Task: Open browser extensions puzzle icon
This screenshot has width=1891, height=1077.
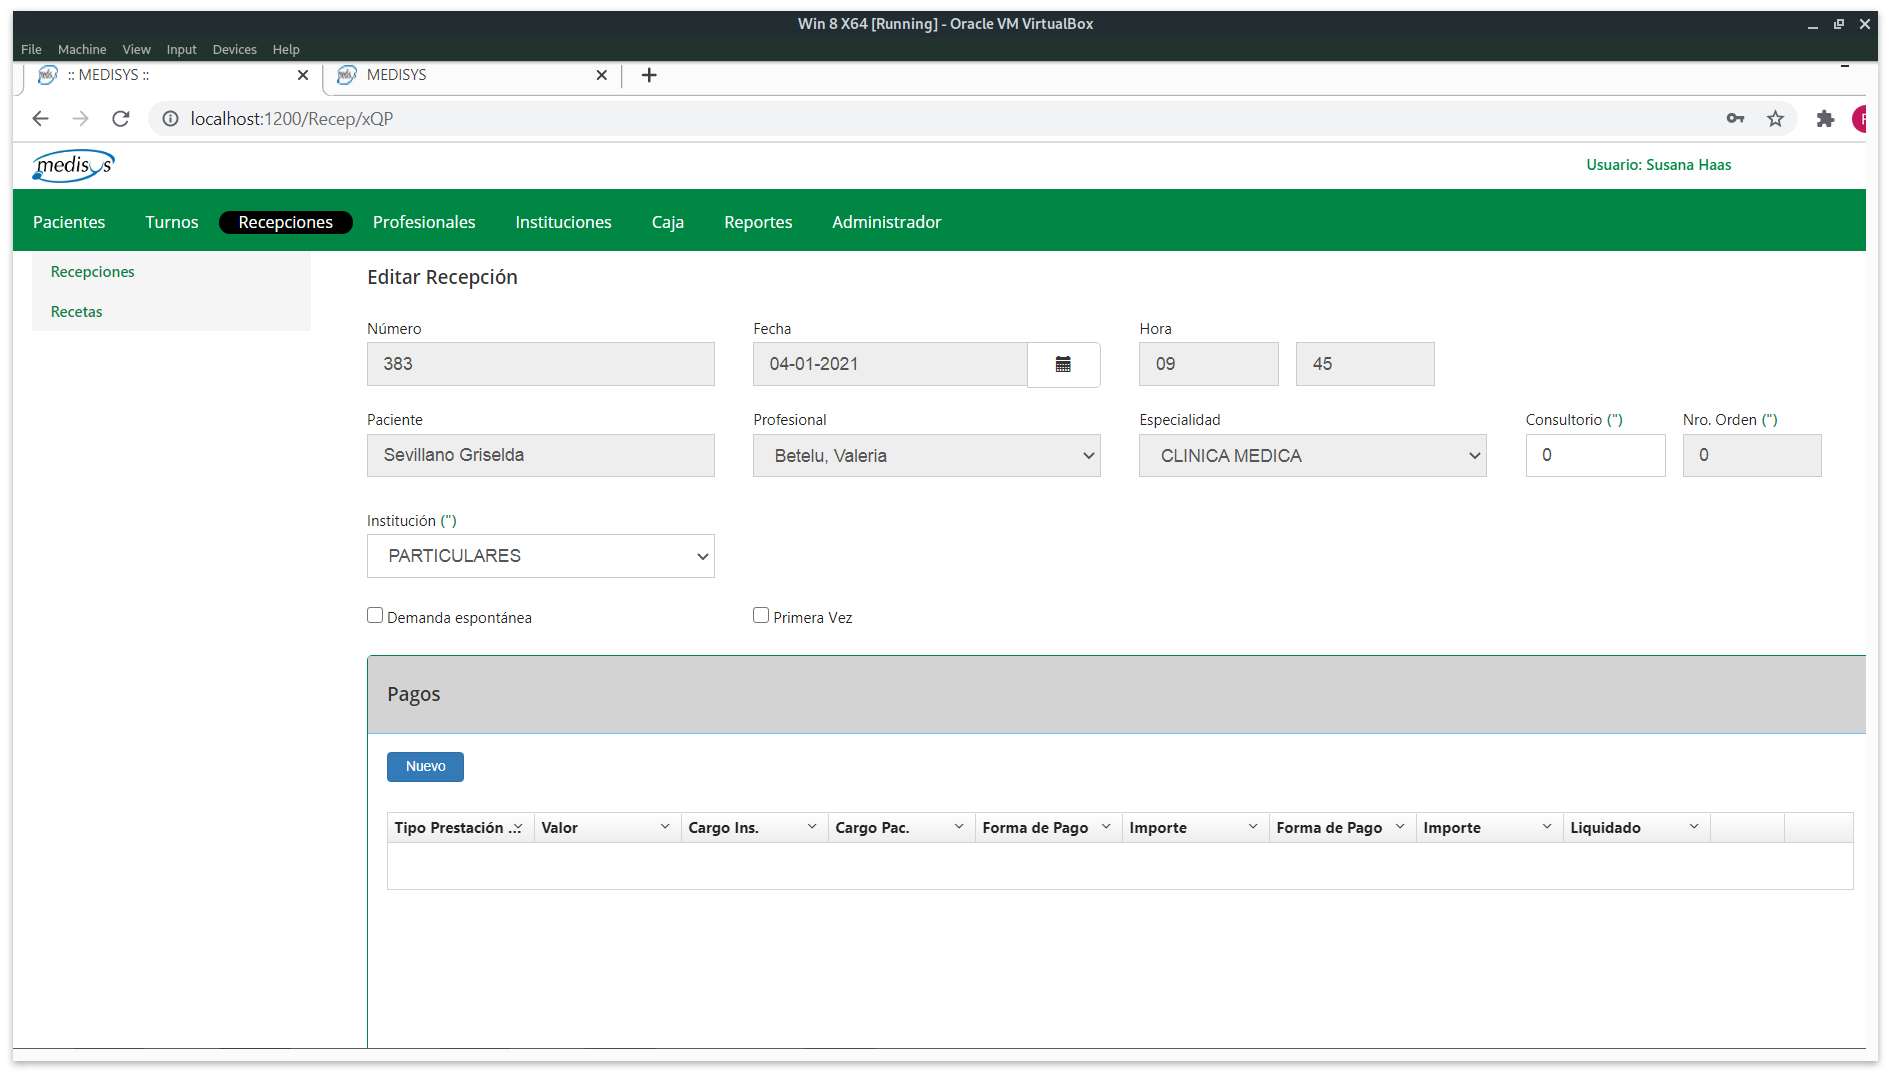Action: tap(1825, 119)
